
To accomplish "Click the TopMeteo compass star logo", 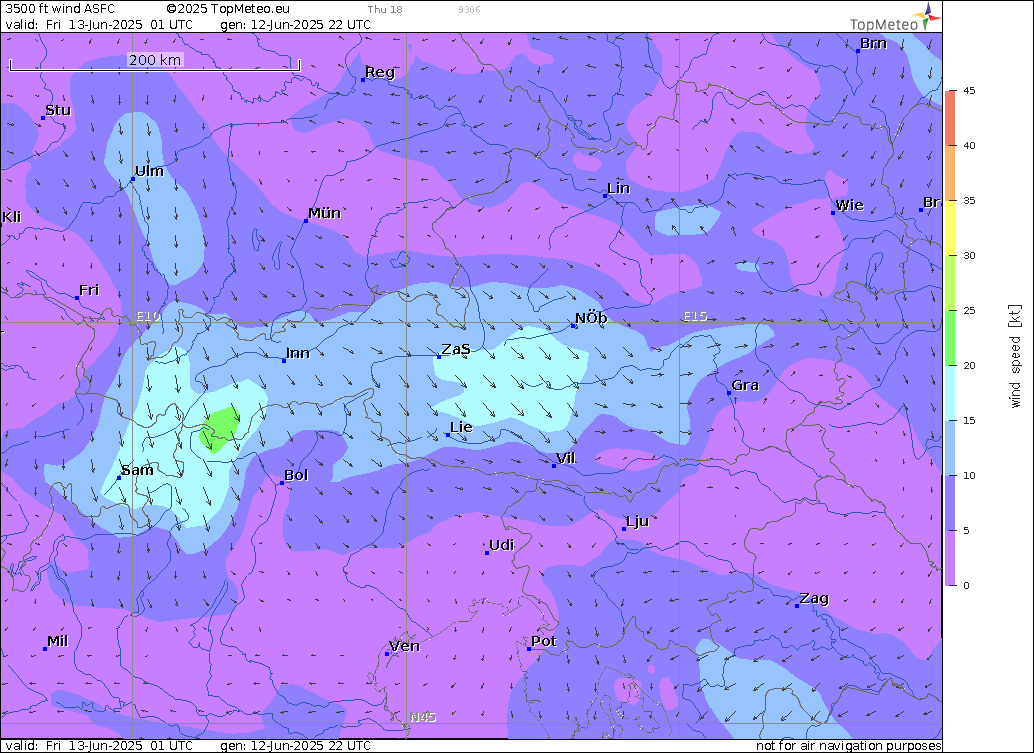I will coord(927,16).
